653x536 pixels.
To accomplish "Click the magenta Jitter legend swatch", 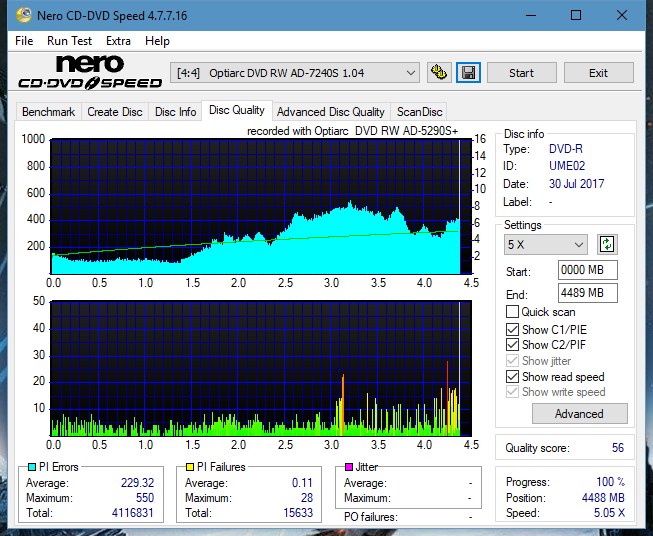I will pyautogui.click(x=349, y=467).
